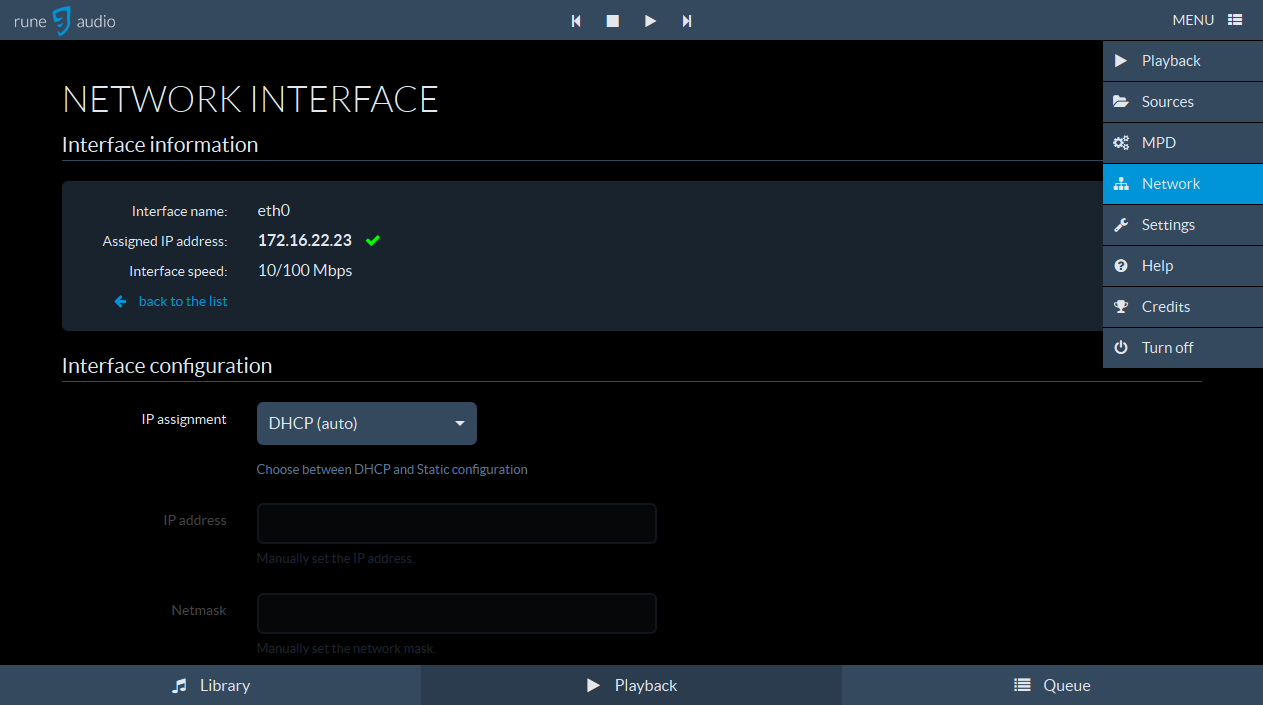Click the '10/100 Mbps' speed value
1263x705 pixels.
pos(305,271)
